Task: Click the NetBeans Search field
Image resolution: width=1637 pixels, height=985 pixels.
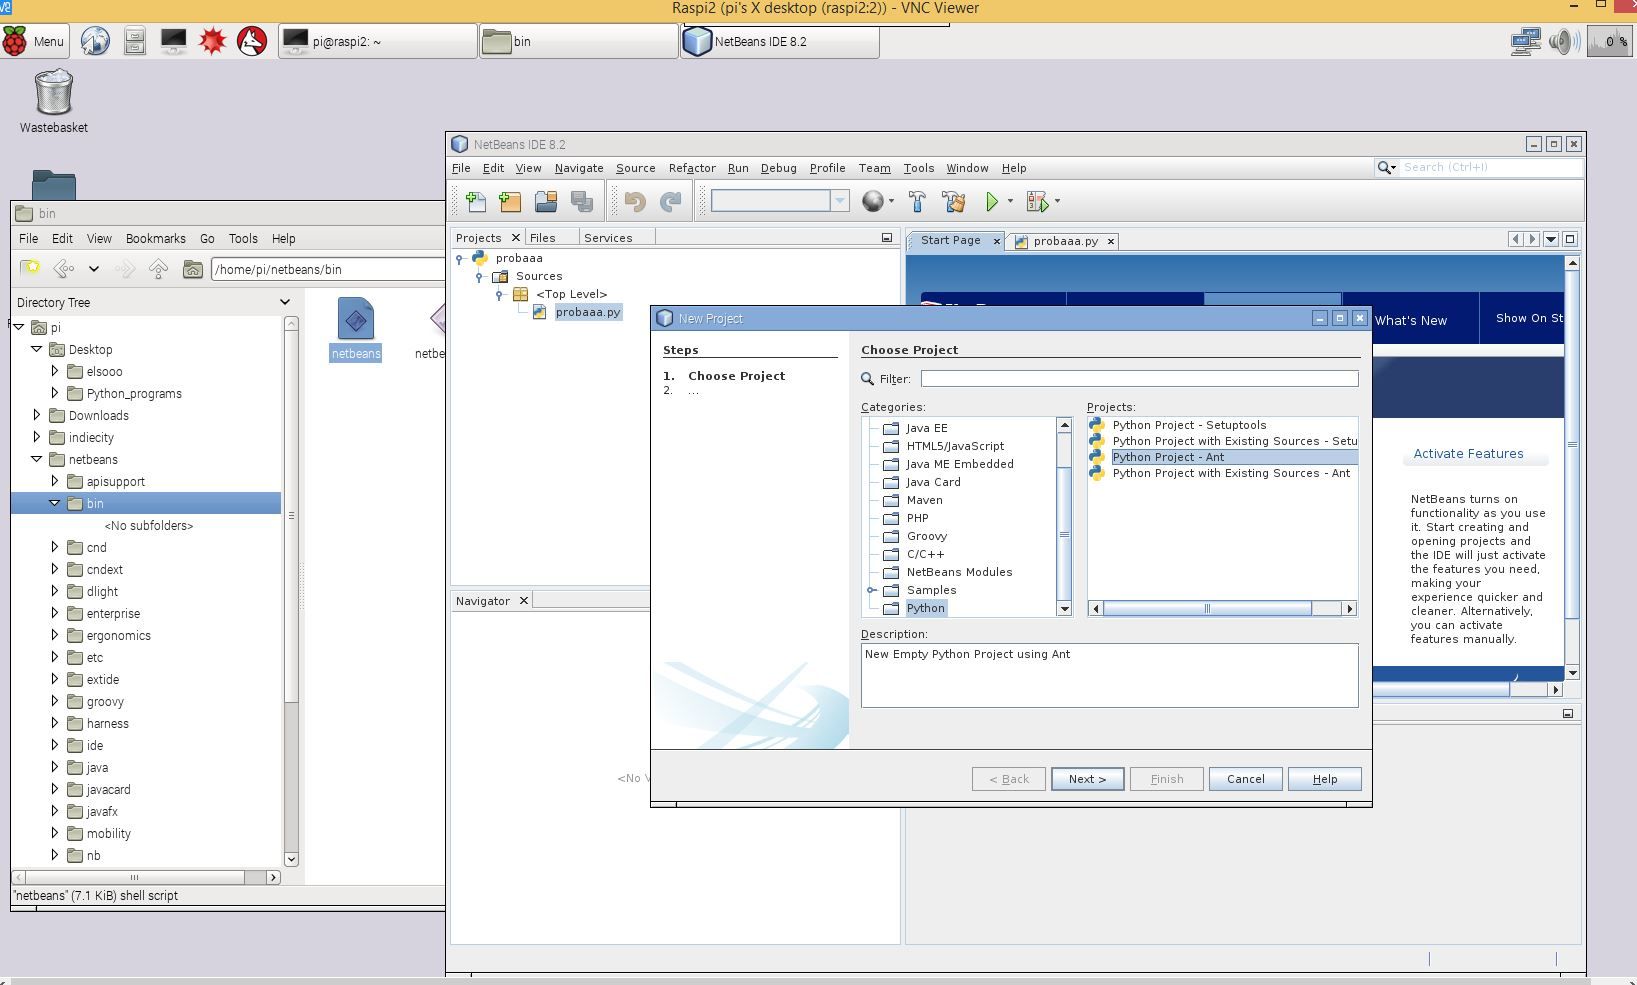Action: coord(1490,167)
